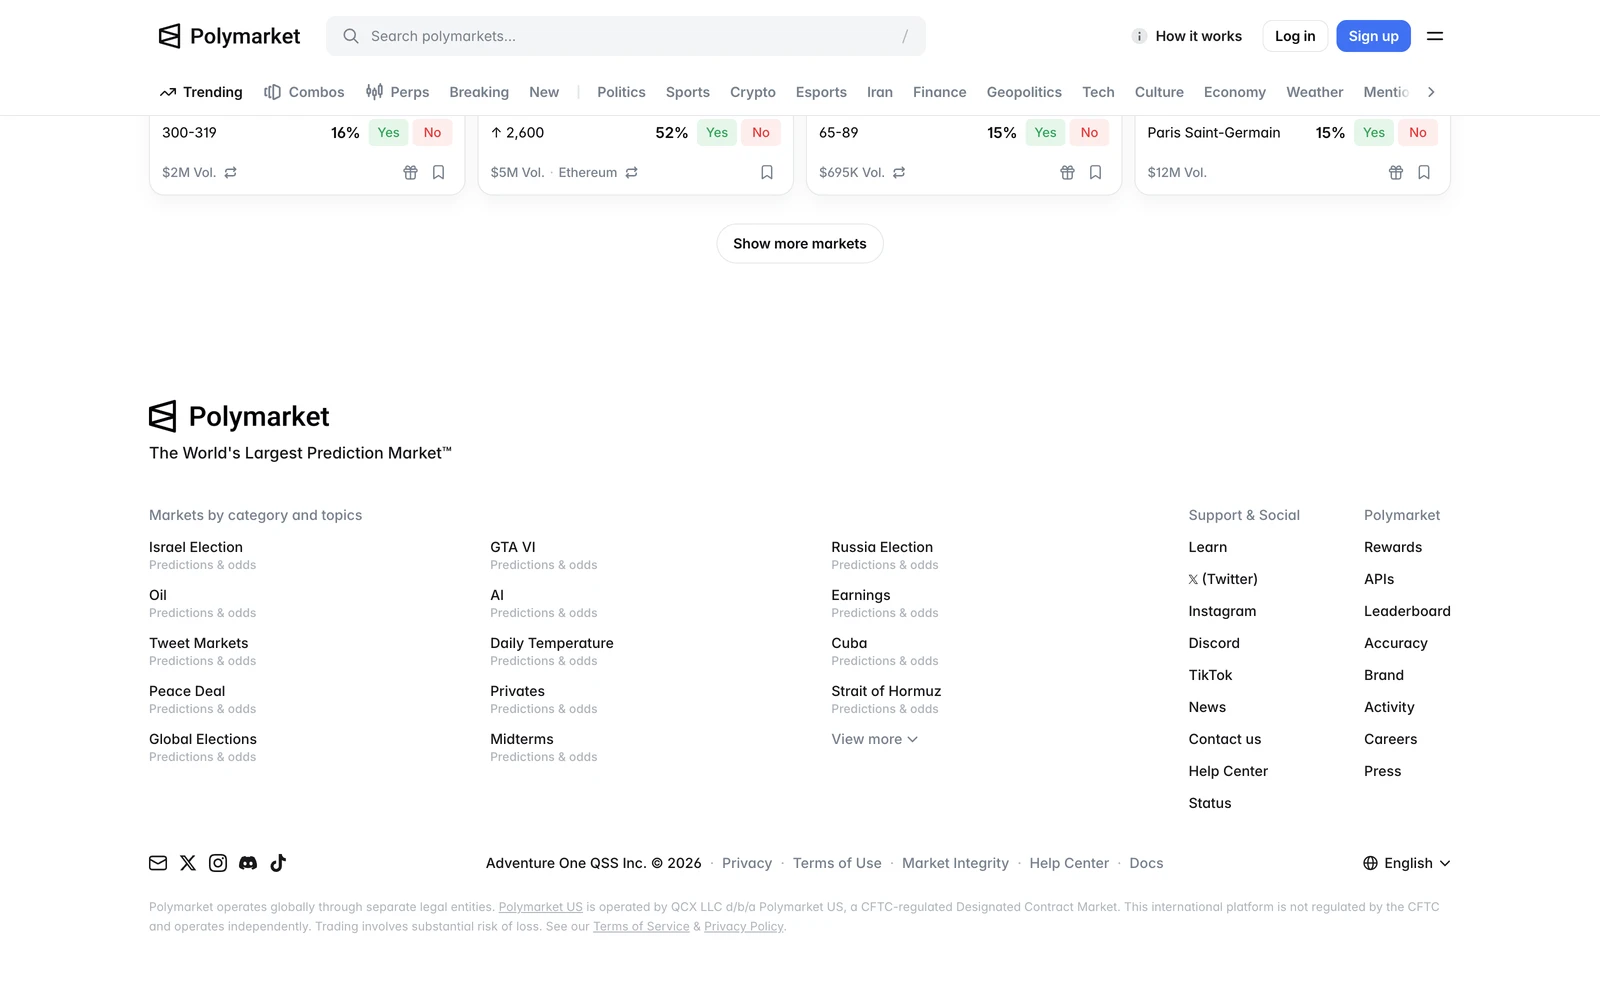This screenshot has width=1600, height=1000.
Task: Bookmark the 65-89 market card
Action: (1095, 172)
